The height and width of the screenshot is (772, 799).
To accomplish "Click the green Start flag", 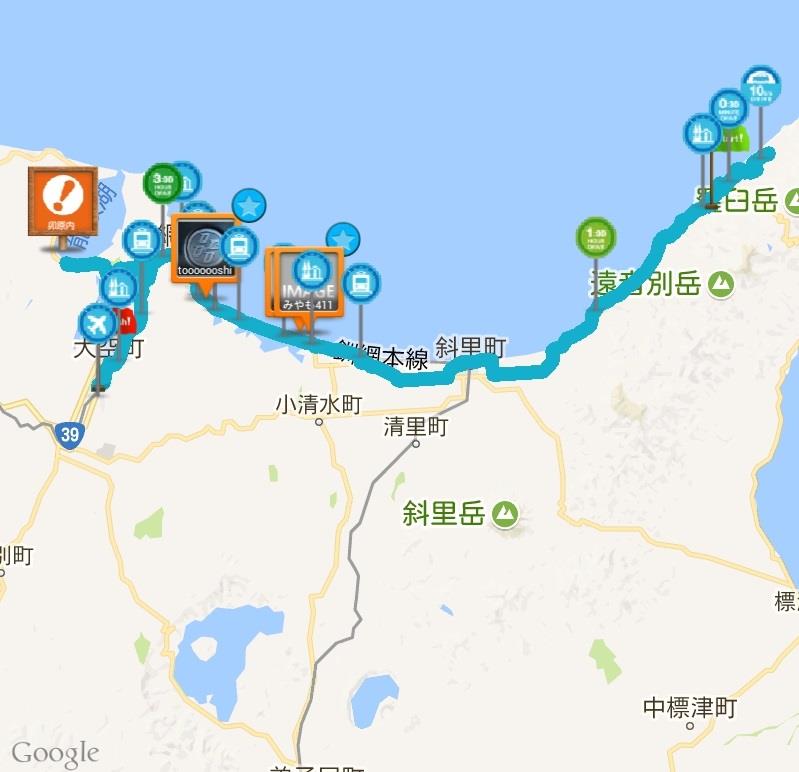I will click(x=734, y=139).
